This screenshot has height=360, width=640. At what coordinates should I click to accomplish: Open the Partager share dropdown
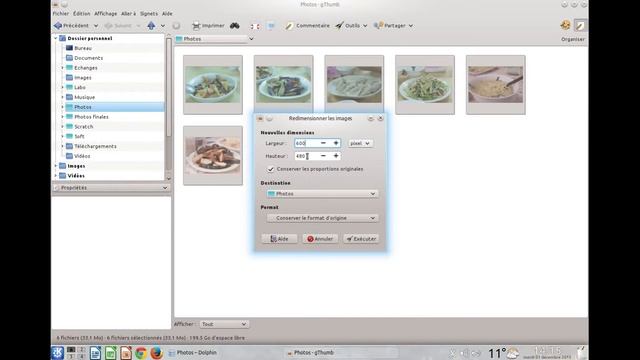(x=393, y=26)
